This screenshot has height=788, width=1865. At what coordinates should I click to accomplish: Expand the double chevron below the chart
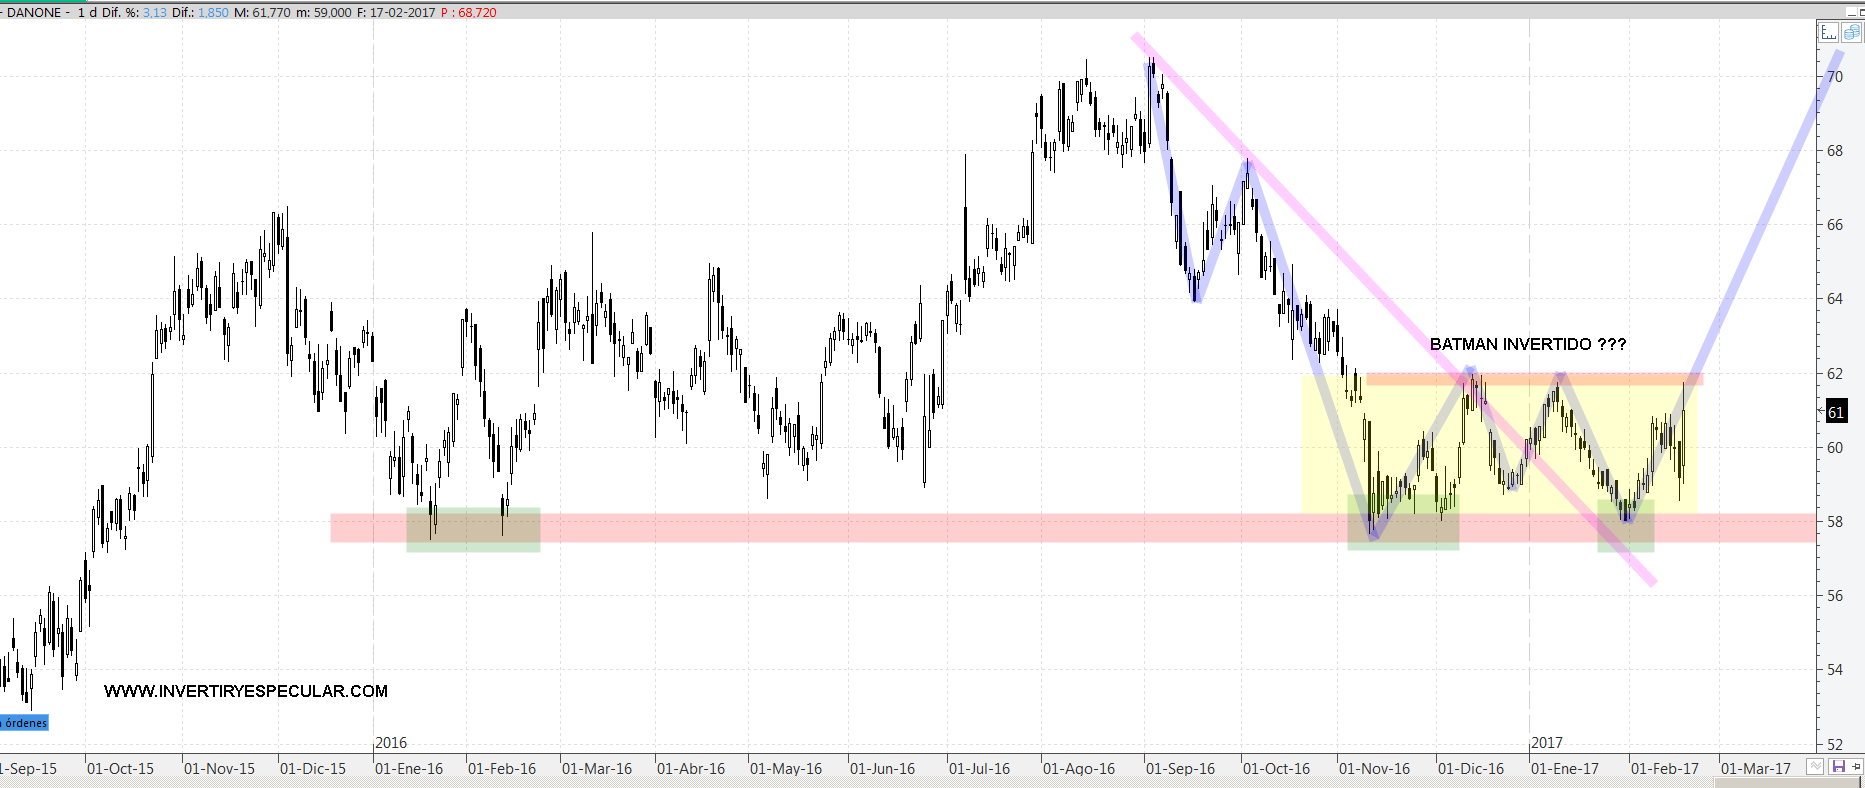point(1815,767)
